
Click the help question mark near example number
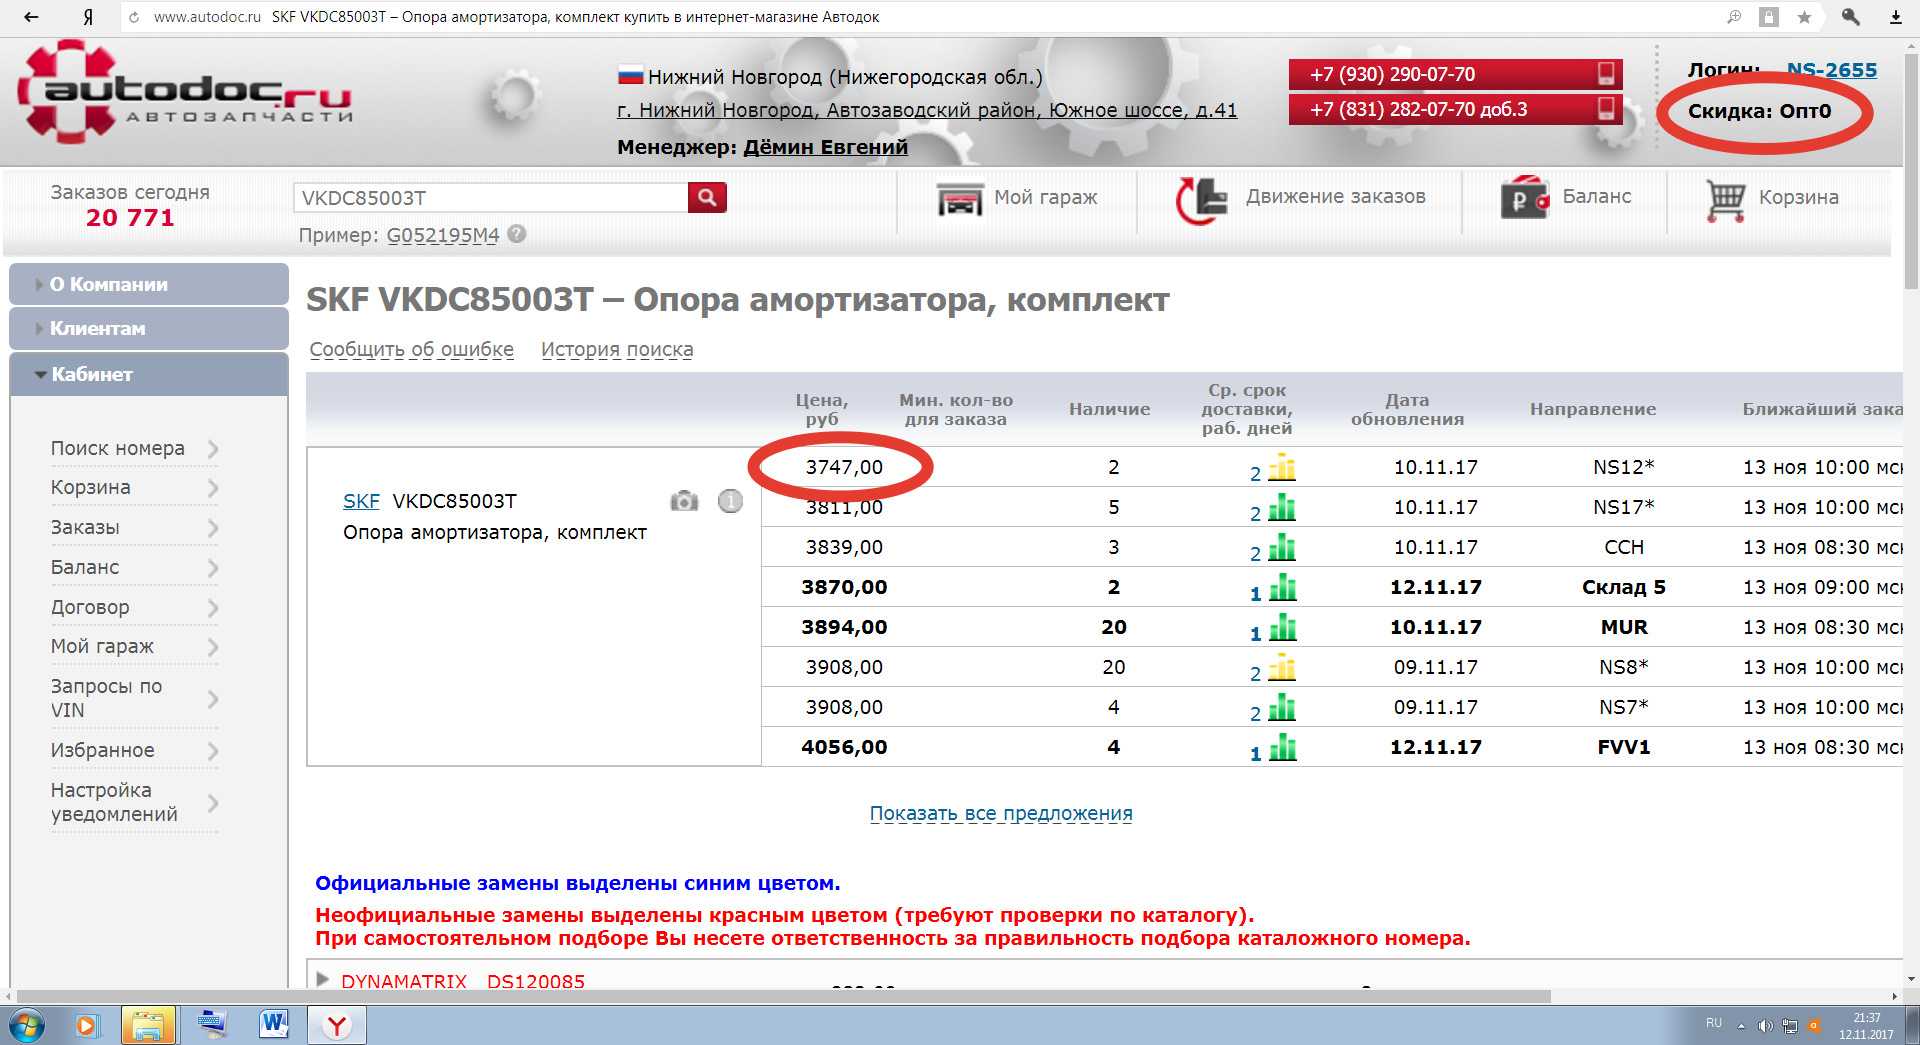pos(517,234)
